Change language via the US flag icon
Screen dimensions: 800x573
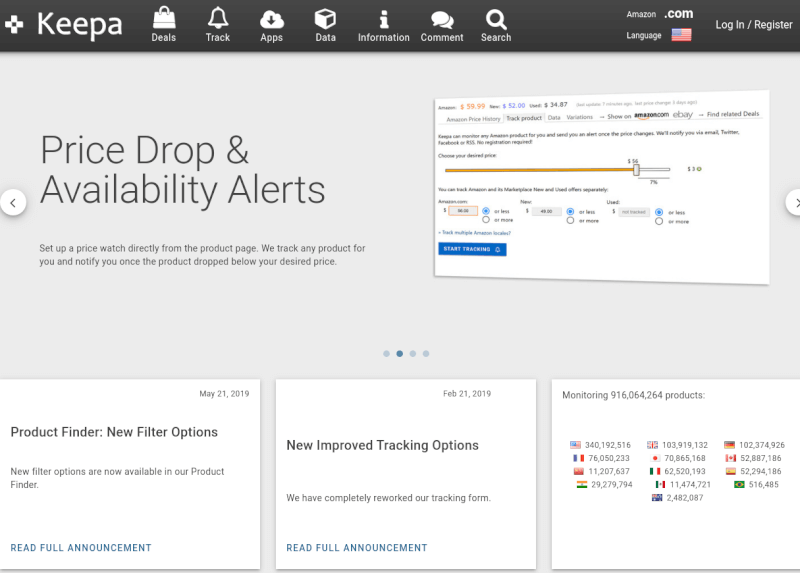coord(681,35)
